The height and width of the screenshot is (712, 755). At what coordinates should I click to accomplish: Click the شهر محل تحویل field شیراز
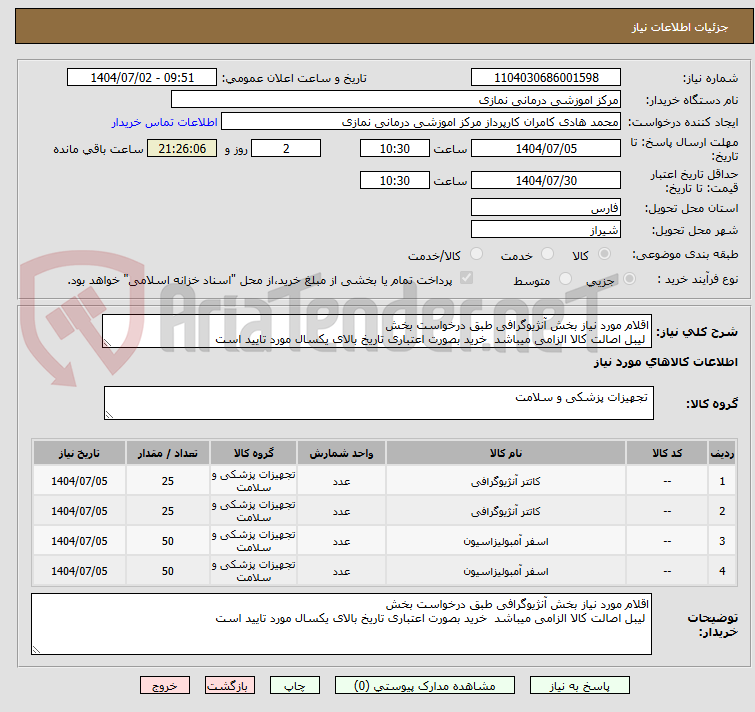pos(545,230)
